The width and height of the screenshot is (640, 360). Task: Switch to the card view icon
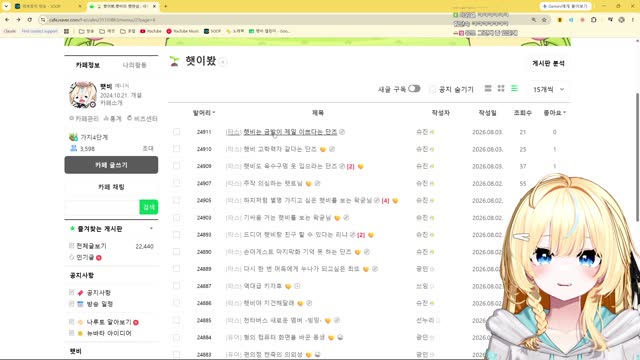(488, 89)
